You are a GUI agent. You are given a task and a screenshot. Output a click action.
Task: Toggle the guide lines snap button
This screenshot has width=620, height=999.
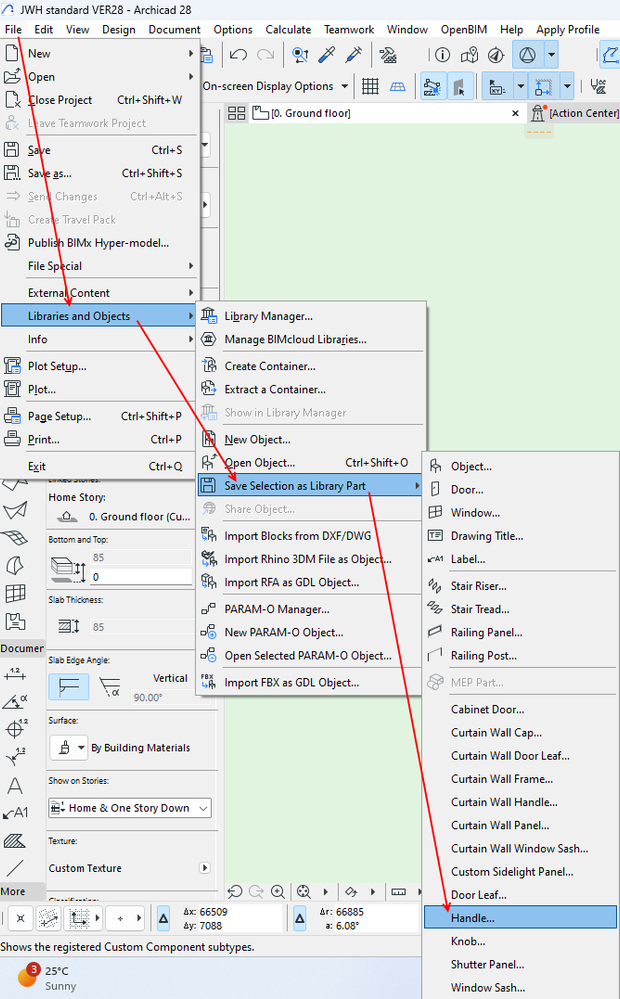point(48,918)
